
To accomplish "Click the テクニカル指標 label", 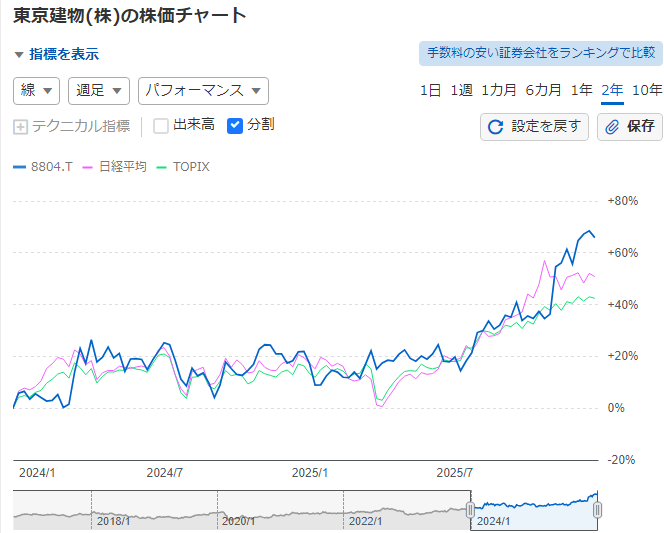I will 81,127.
